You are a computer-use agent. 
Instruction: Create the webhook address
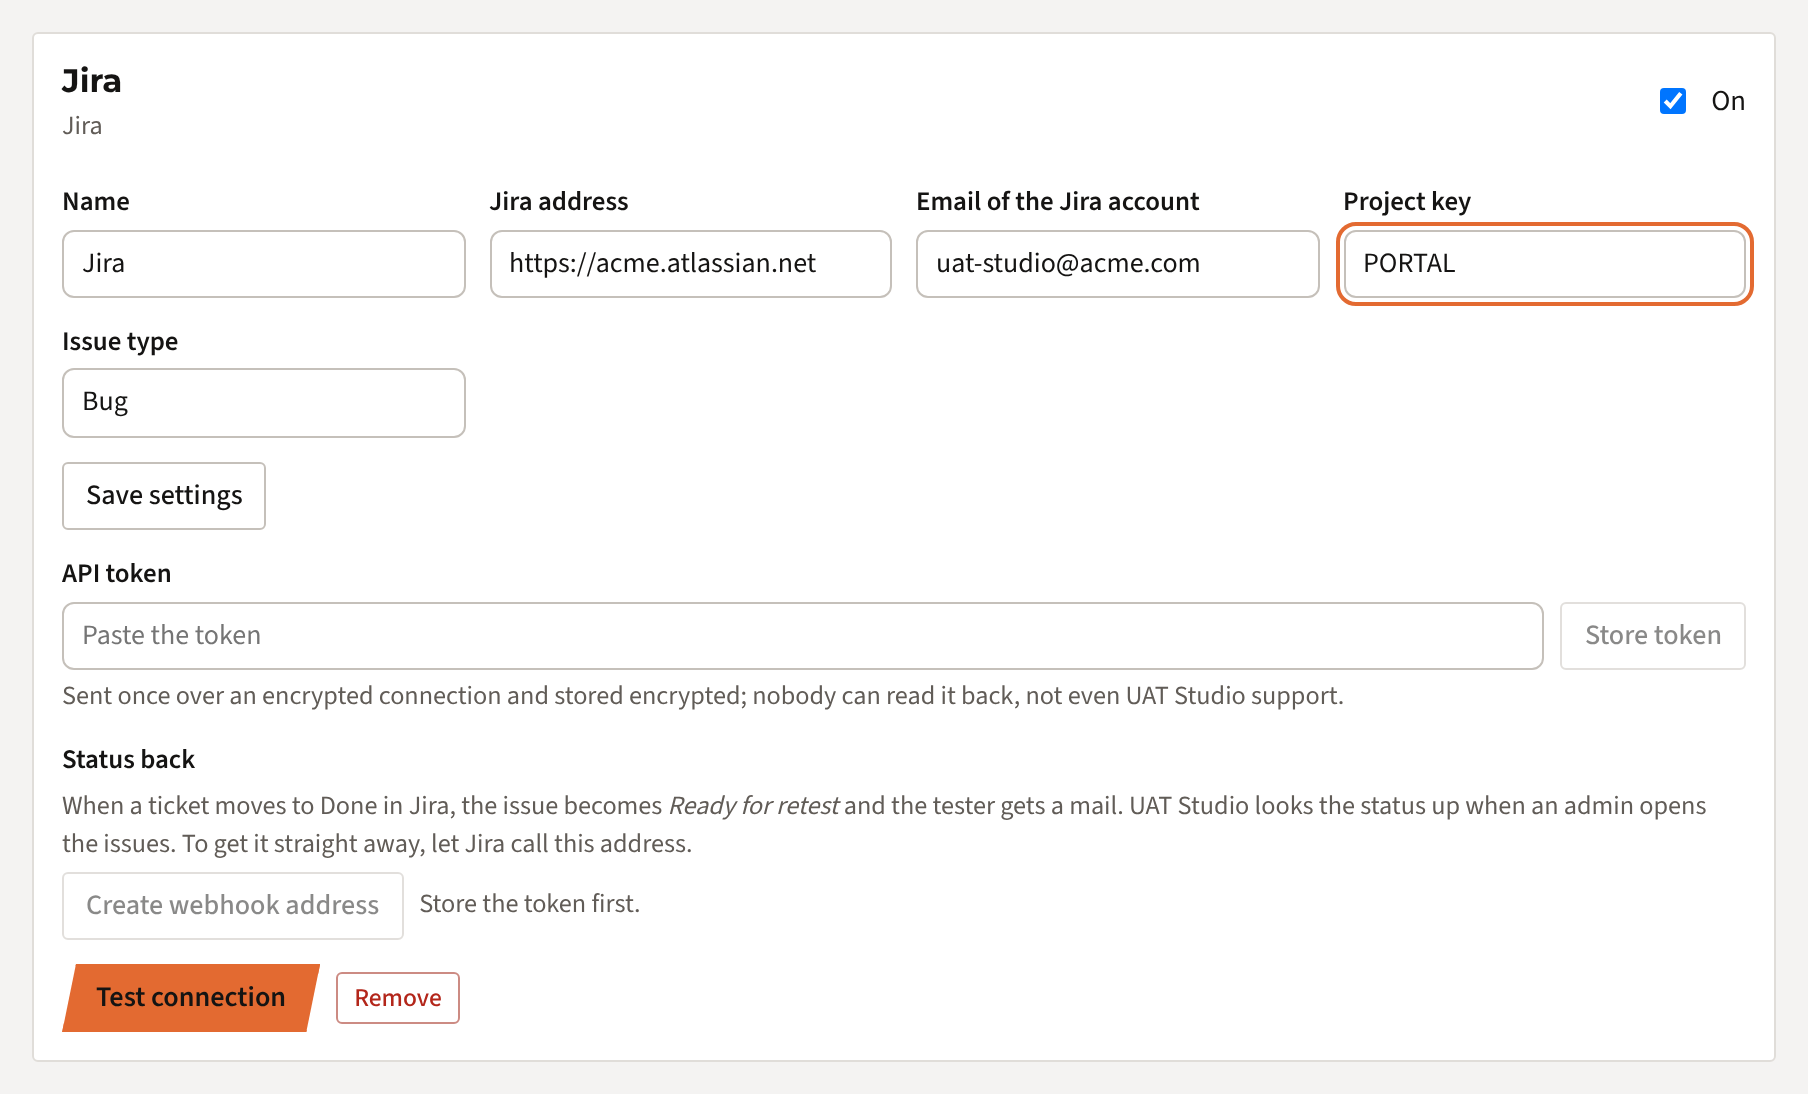point(233,906)
